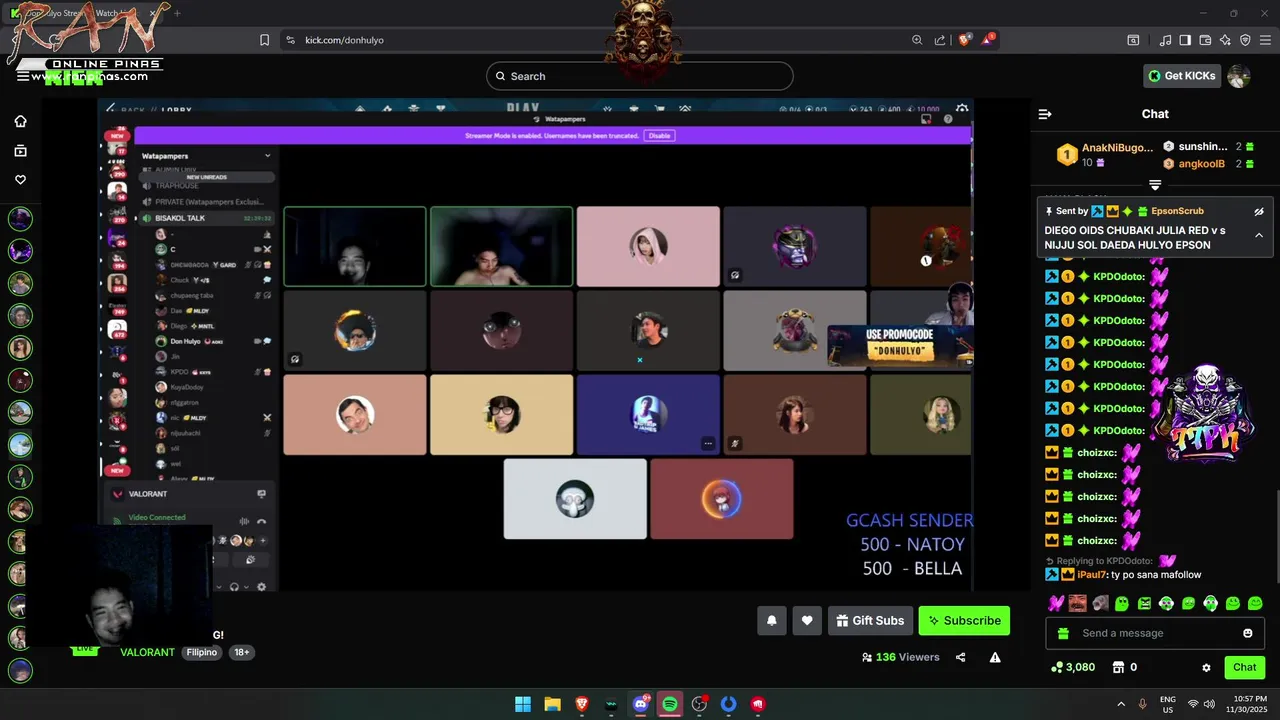This screenshot has height=720, width=1280.
Task: Click EpsonScrub username in pinned message
Action: click(x=1177, y=211)
